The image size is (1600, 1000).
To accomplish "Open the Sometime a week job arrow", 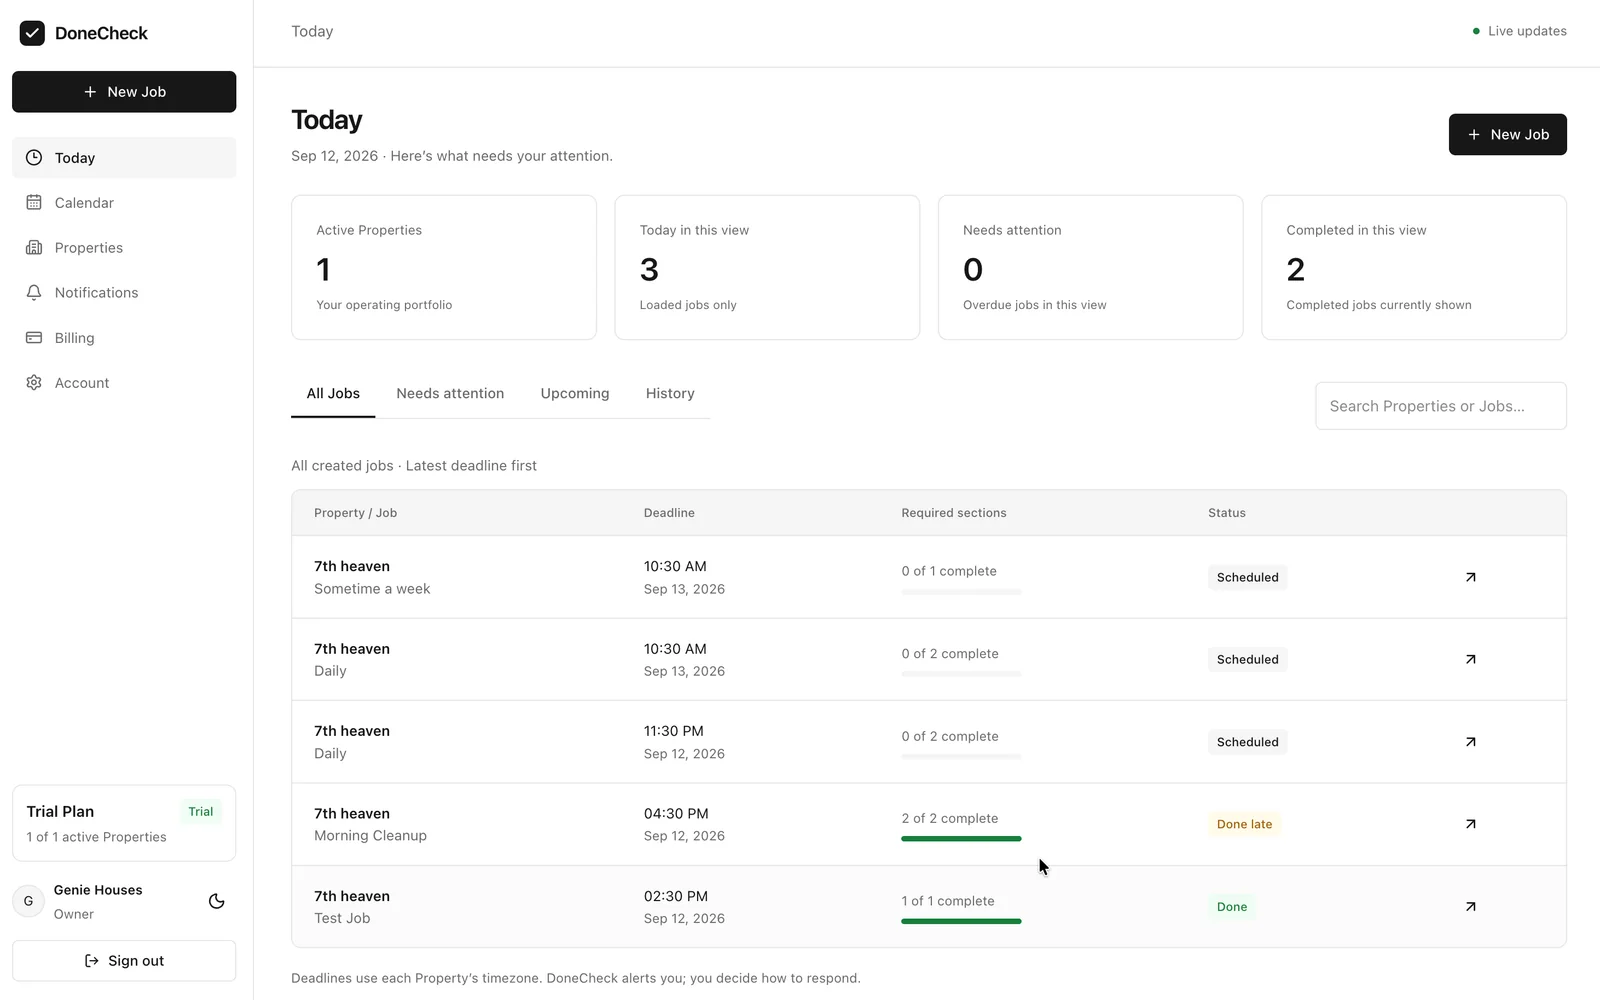I will point(1471,577).
